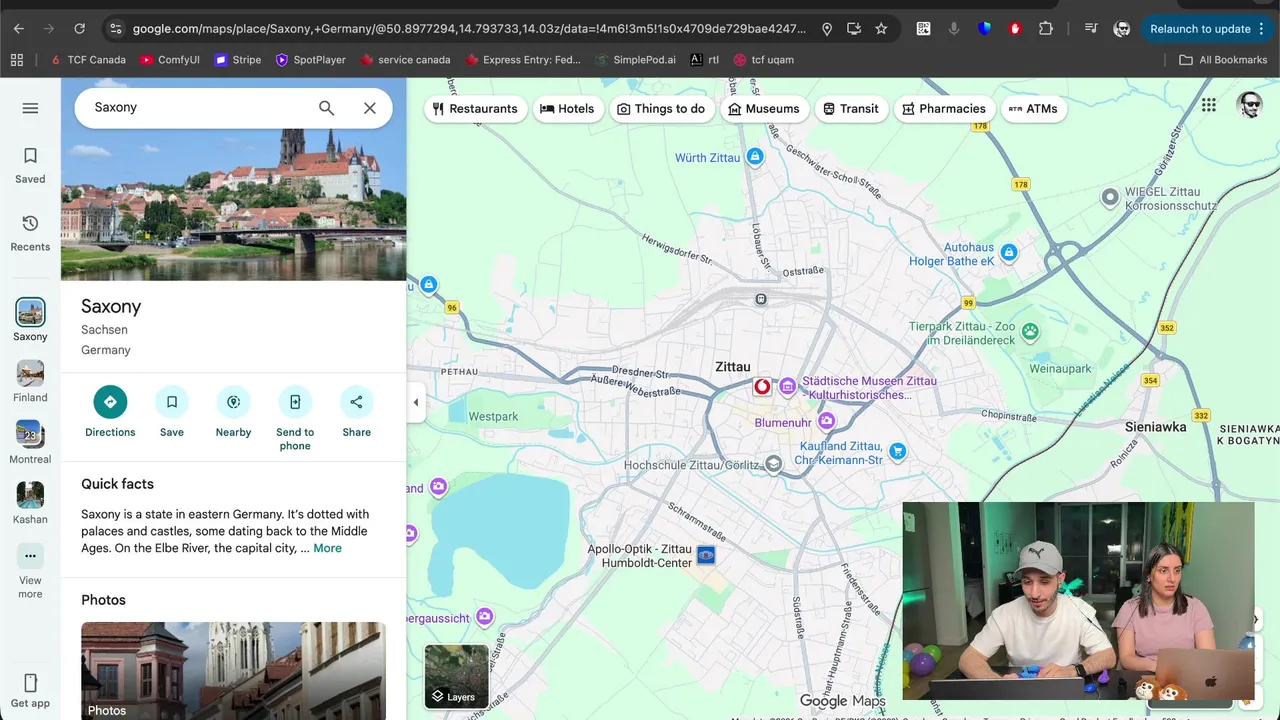1280x720 pixels.
Task: Save Saxony with the bookmark button
Action: point(172,412)
